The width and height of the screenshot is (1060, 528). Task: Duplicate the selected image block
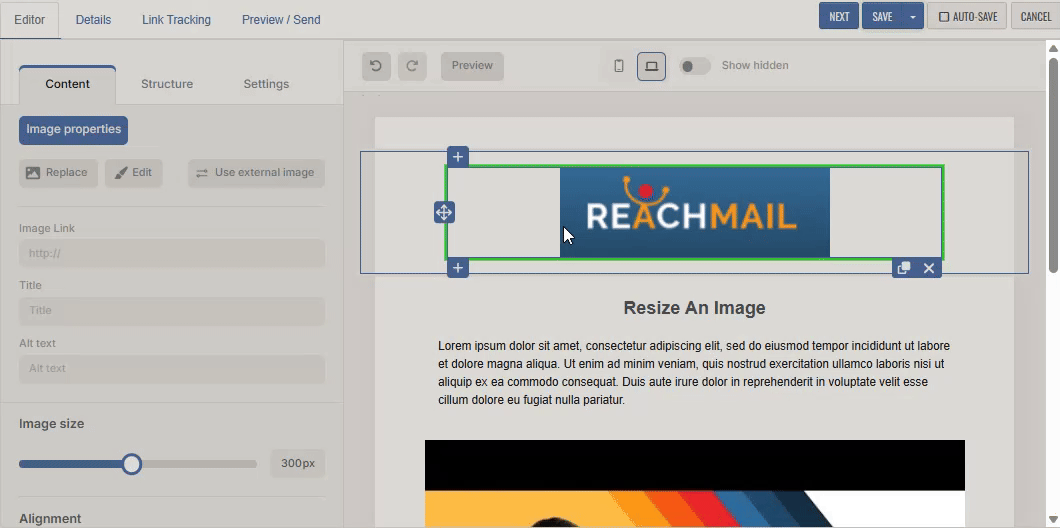pos(904,268)
